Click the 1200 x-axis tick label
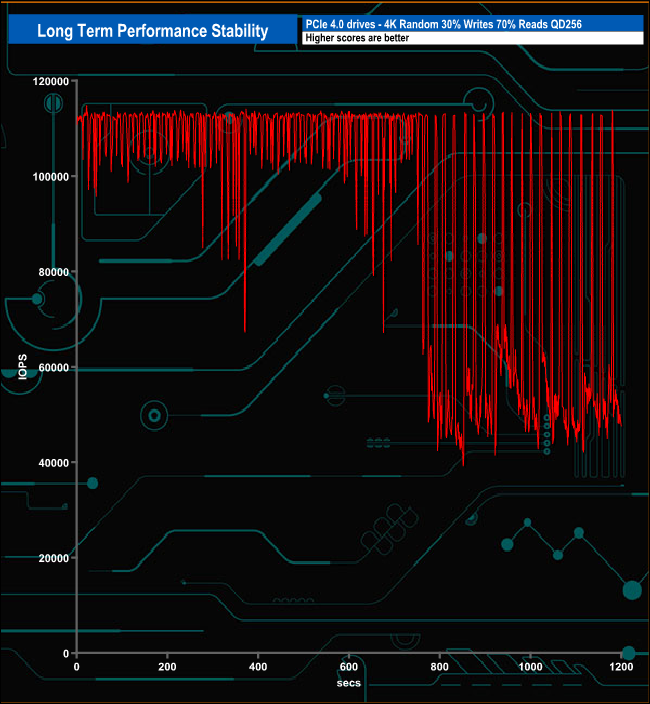Image resolution: width=650 pixels, height=704 pixels. [621, 667]
